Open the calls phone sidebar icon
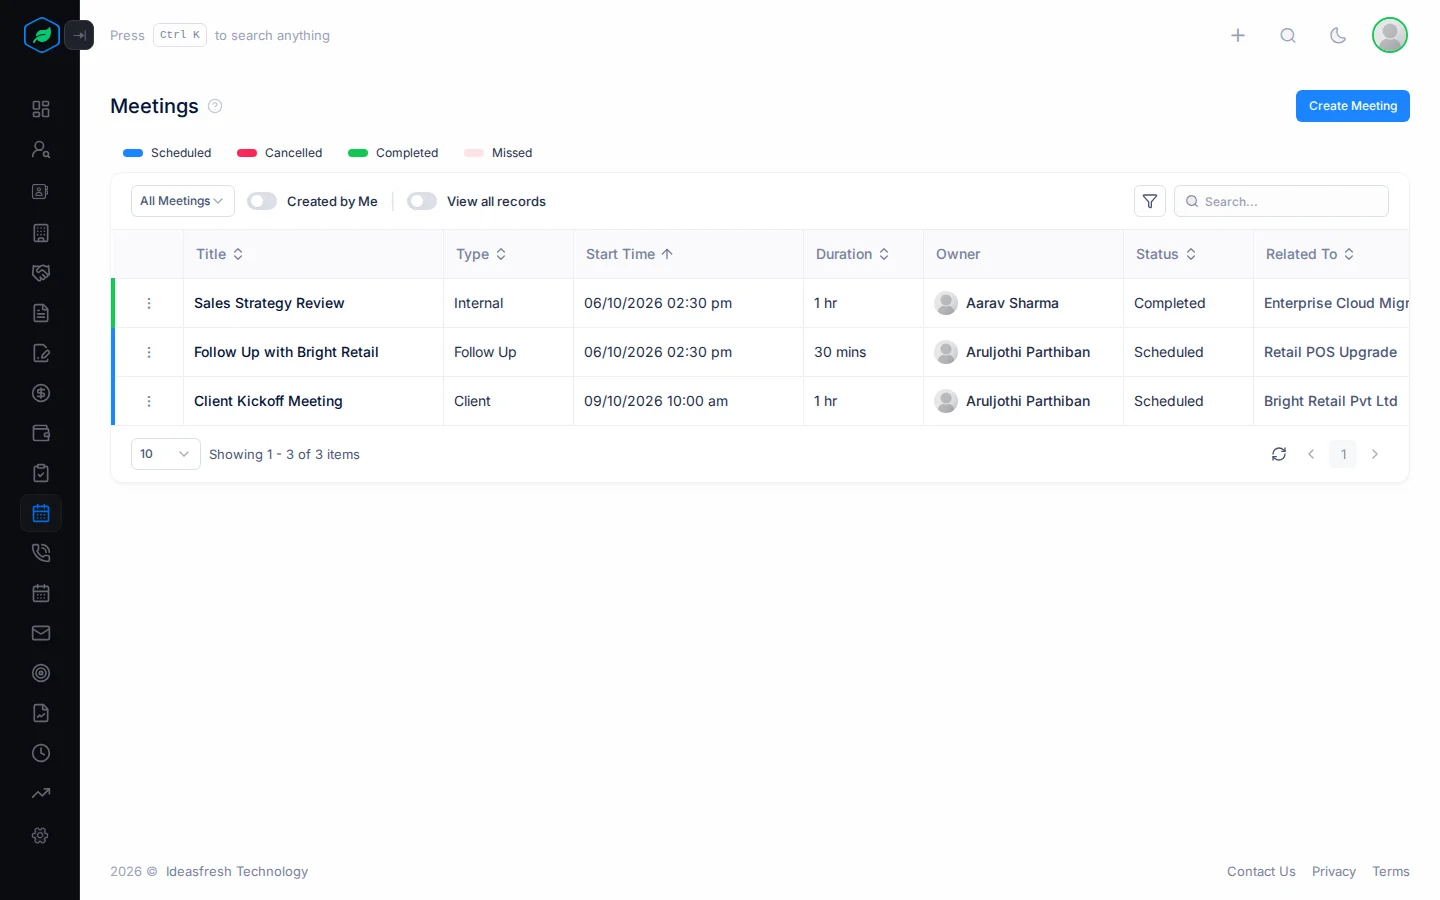1440x900 pixels. (41, 553)
